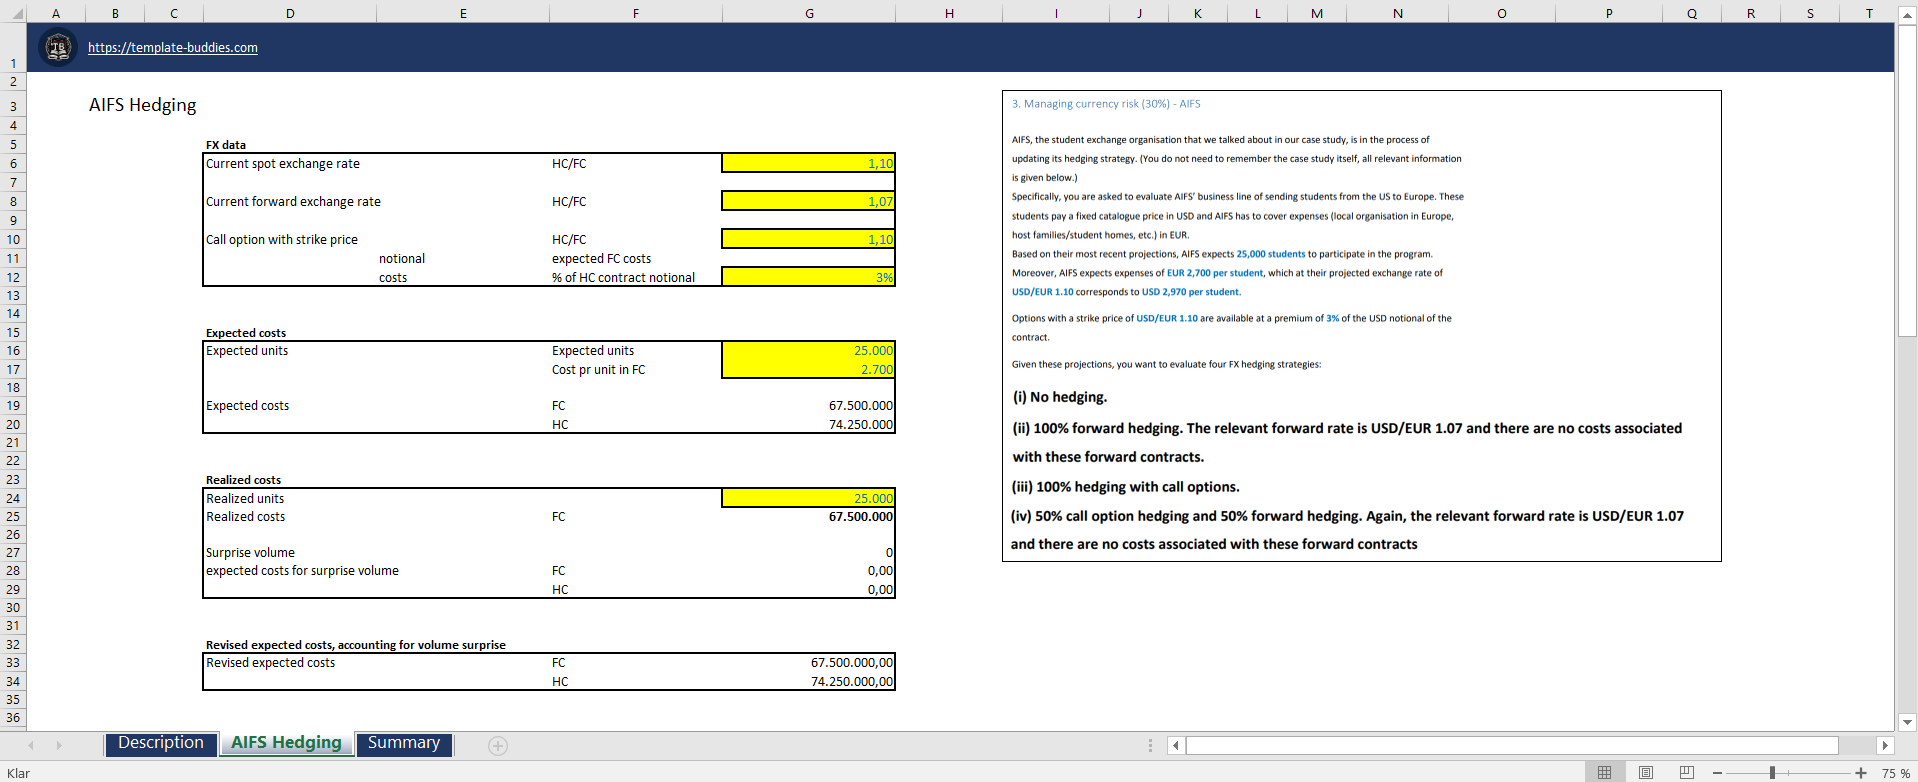The height and width of the screenshot is (782, 1918).
Task: Zoom out using the minus button
Action: coord(1717,773)
